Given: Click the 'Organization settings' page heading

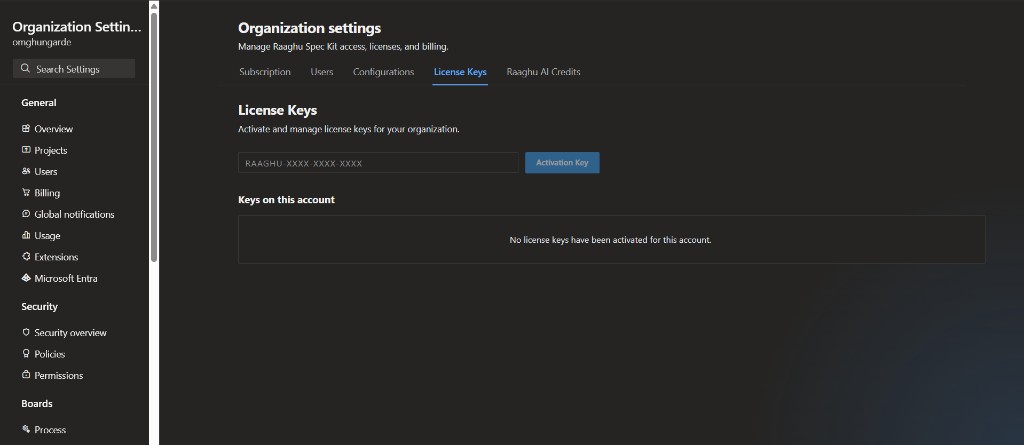Looking at the screenshot, I should coord(310,28).
